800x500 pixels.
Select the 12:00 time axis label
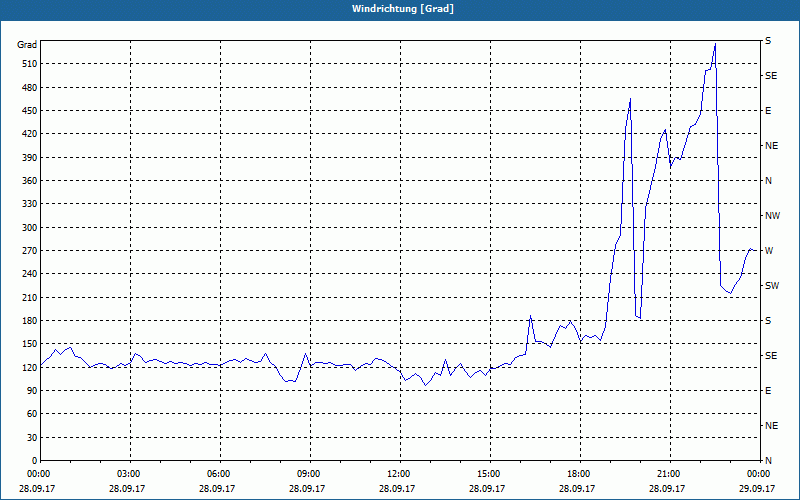(397, 474)
